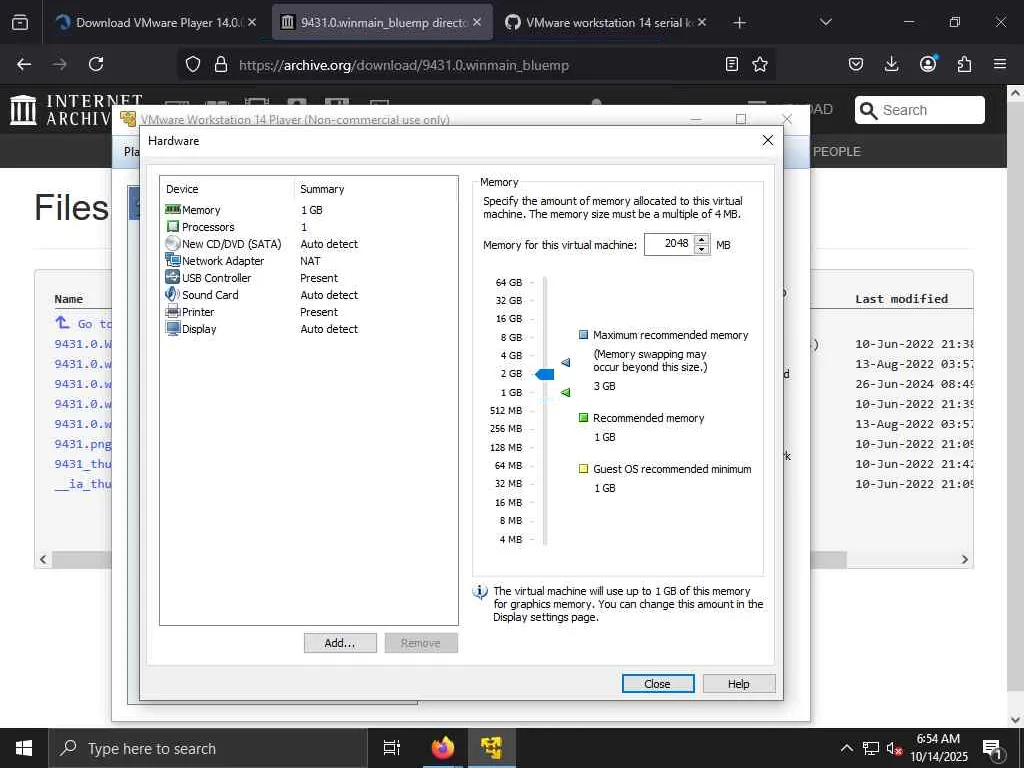Click horizontal scrollbar left arrow in file list
Viewport: 1024px width, 768px height.
click(x=43, y=560)
